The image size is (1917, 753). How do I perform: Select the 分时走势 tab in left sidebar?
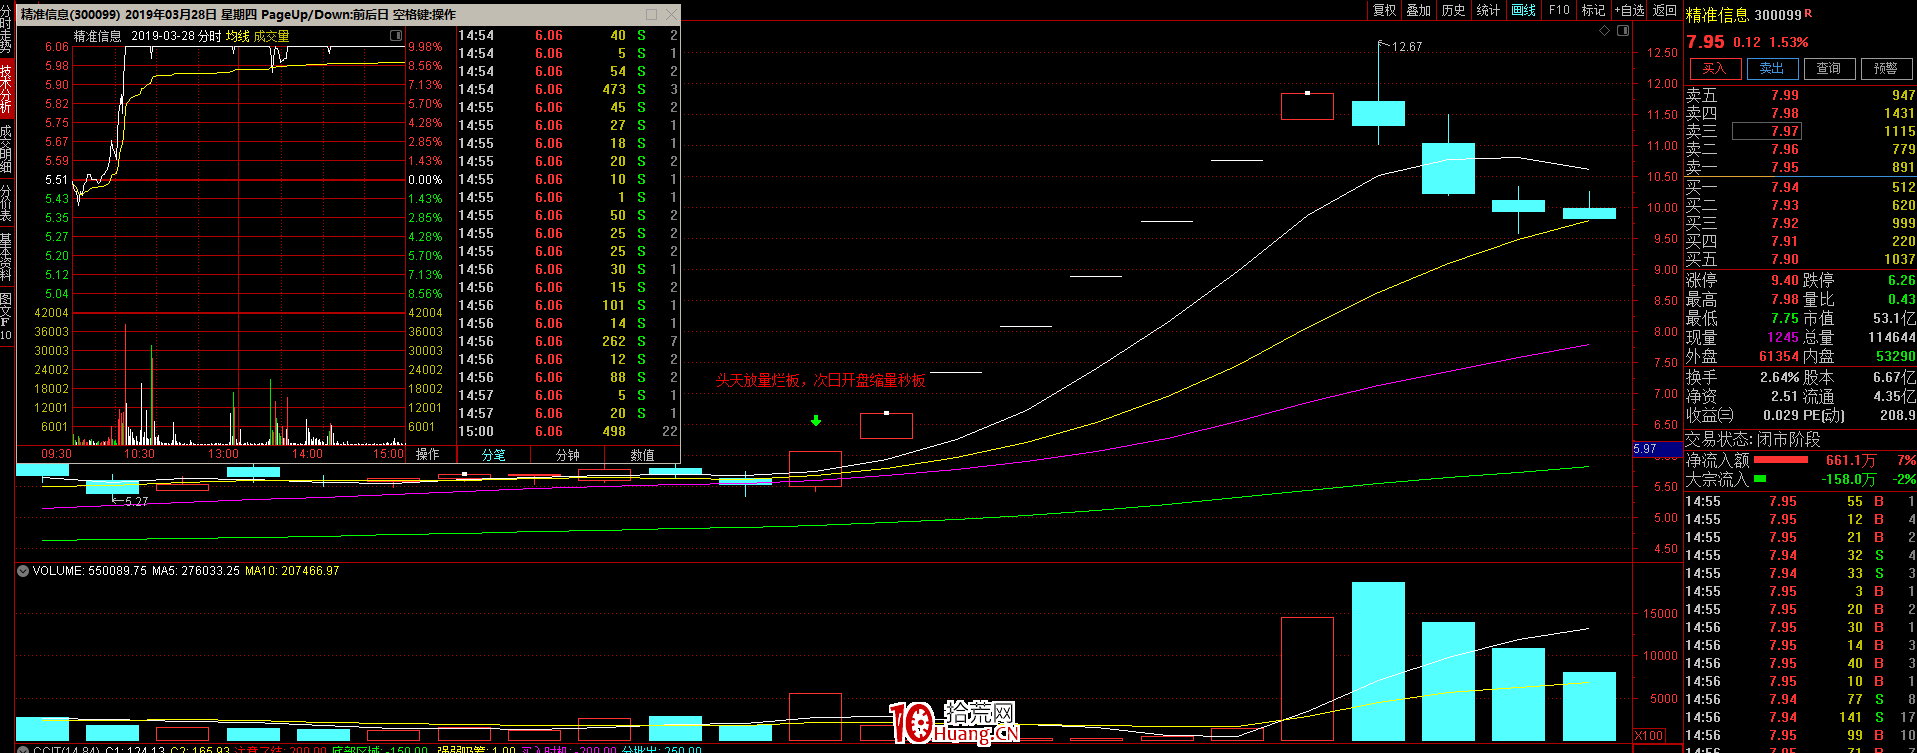pos(6,30)
